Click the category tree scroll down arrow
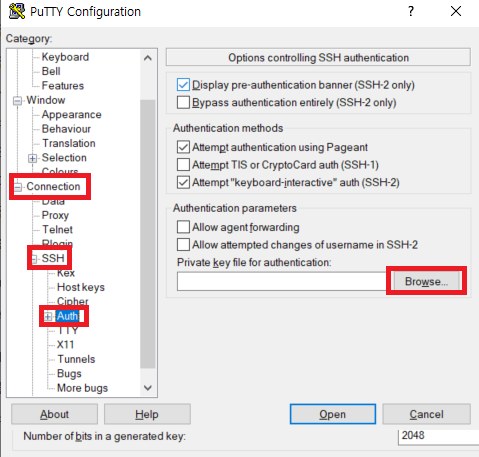This screenshot has width=479, height=457. [x=148, y=388]
